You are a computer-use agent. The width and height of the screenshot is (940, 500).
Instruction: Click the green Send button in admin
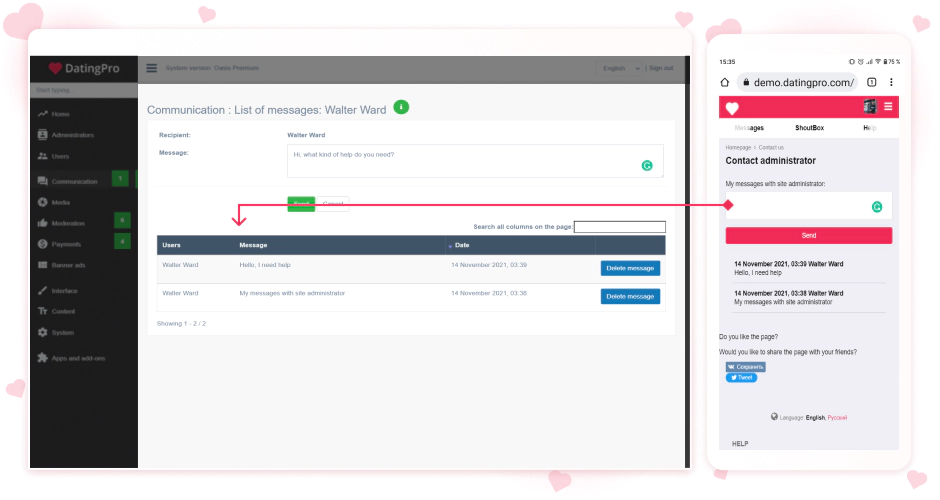pos(301,204)
